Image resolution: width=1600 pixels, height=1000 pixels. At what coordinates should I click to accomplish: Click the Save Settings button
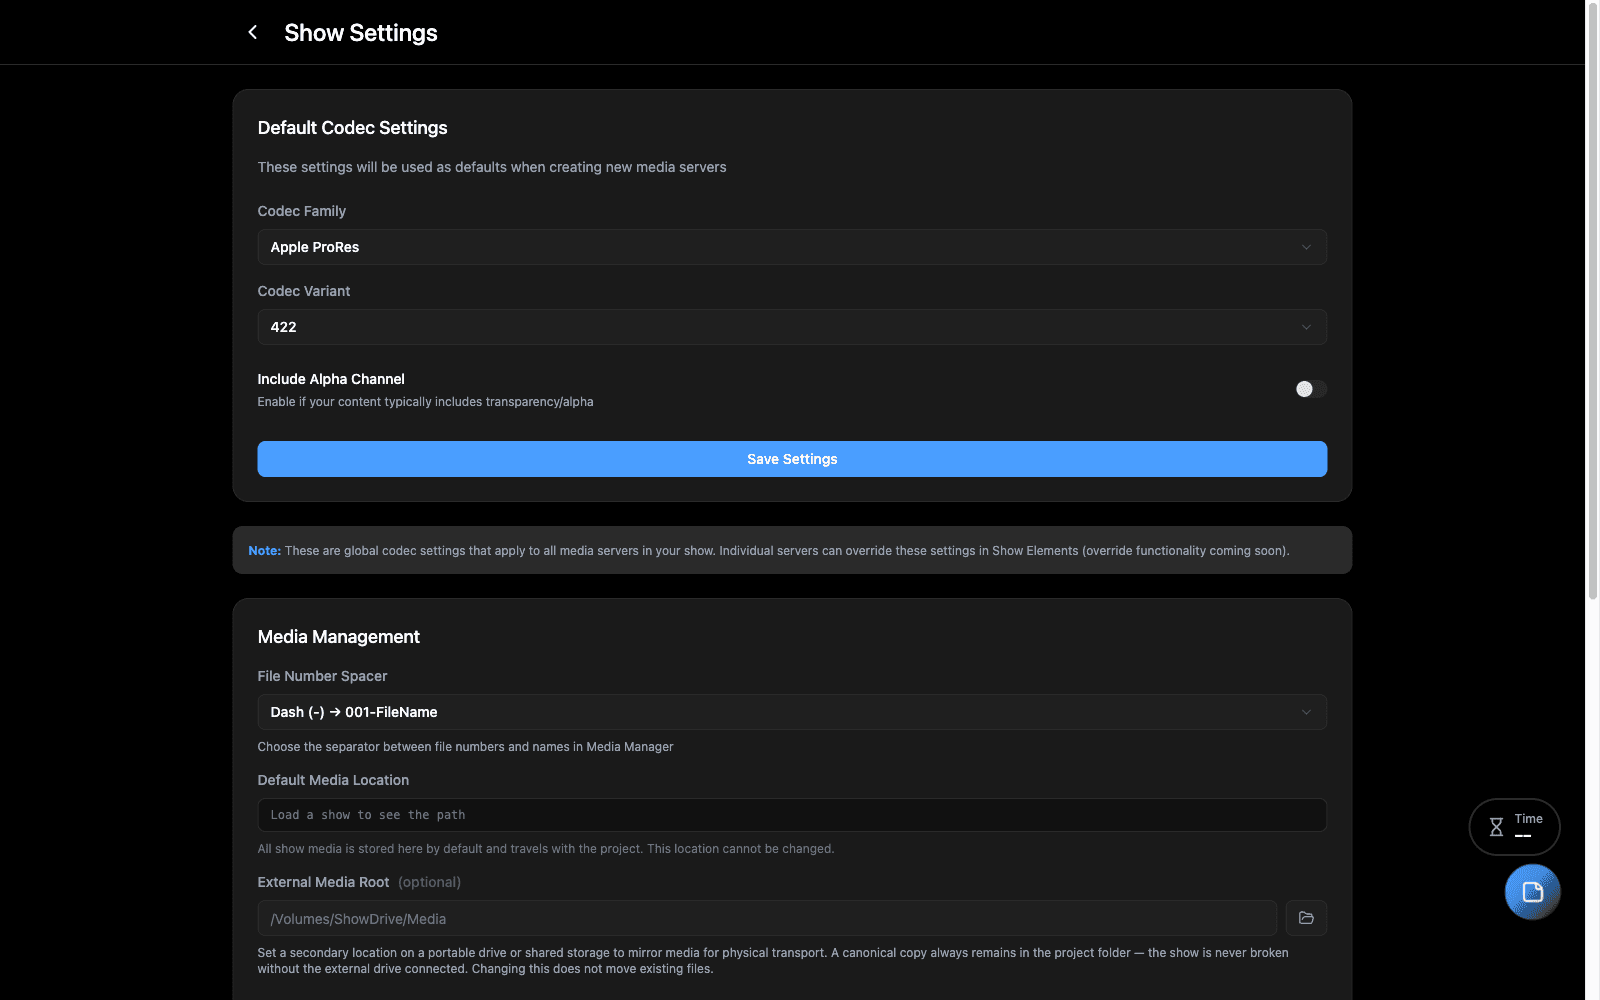click(792, 459)
